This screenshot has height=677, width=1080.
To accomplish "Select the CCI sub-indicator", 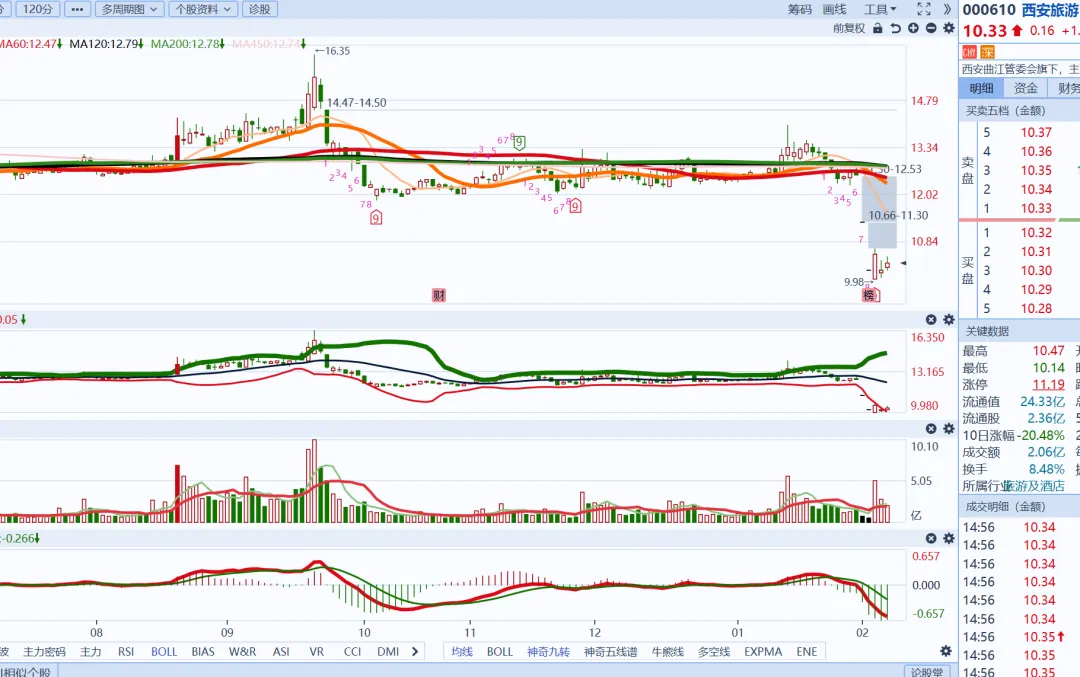I will pyautogui.click(x=352, y=652).
